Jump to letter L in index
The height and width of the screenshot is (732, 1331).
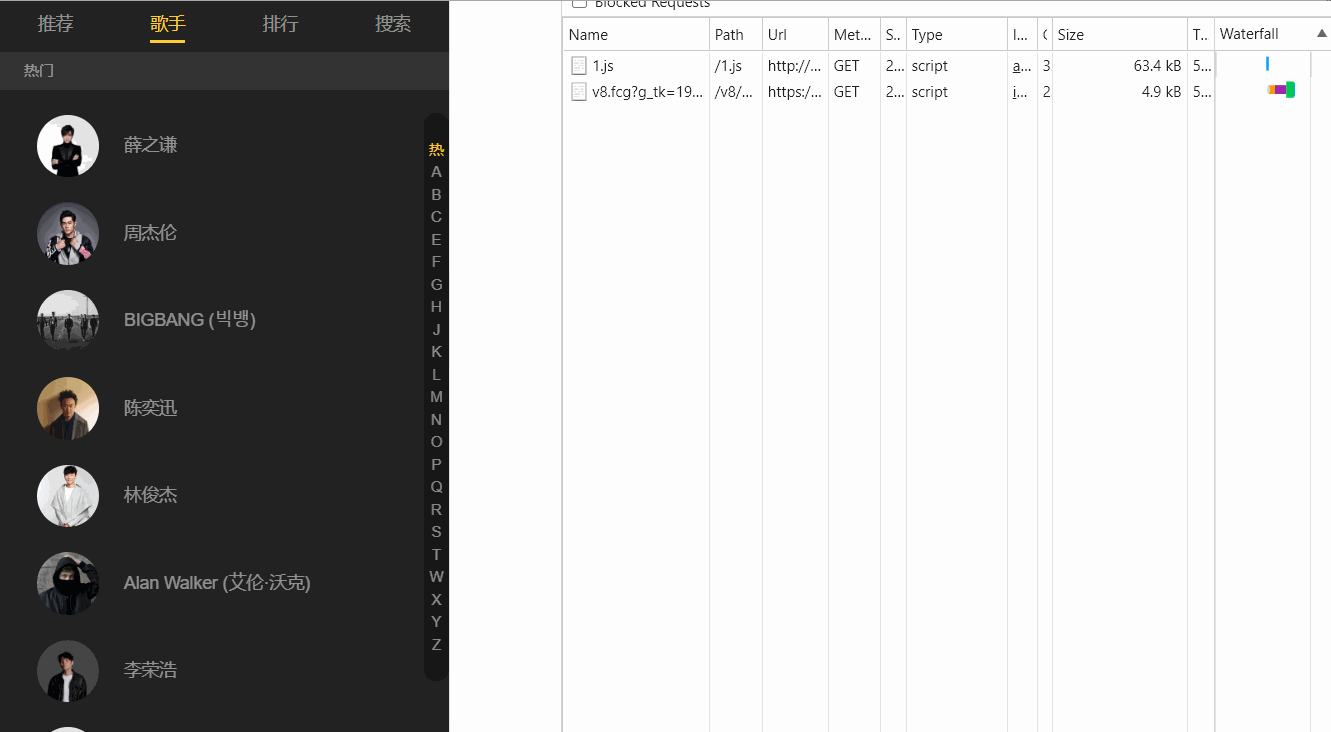[x=436, y=375]
